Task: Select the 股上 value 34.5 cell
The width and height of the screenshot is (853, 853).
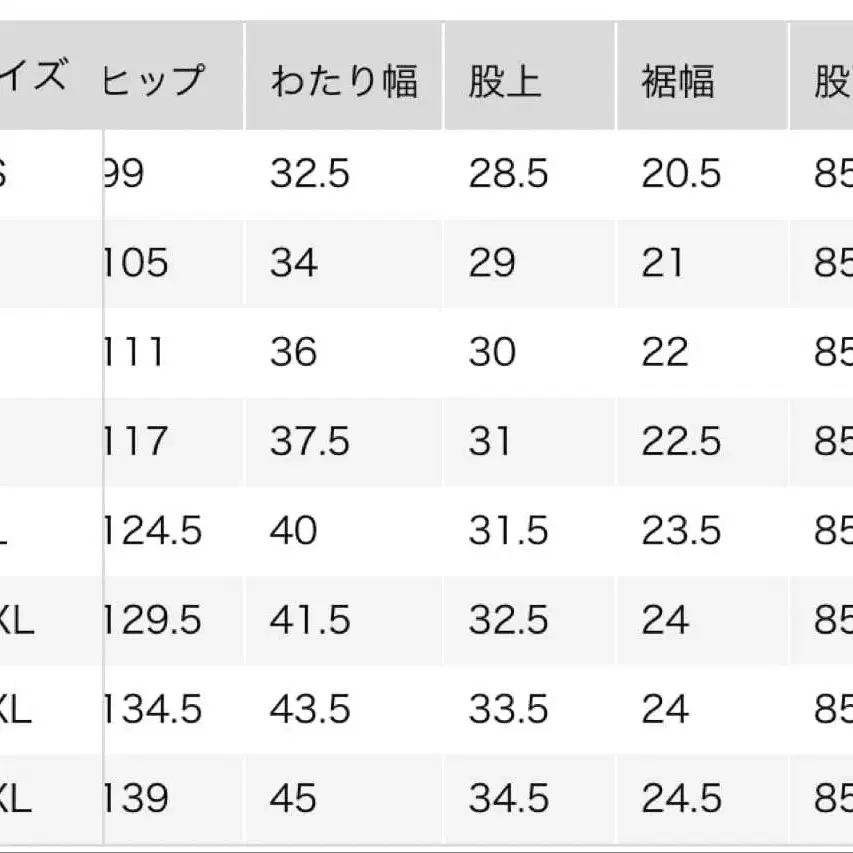Action: coord(509,798)
